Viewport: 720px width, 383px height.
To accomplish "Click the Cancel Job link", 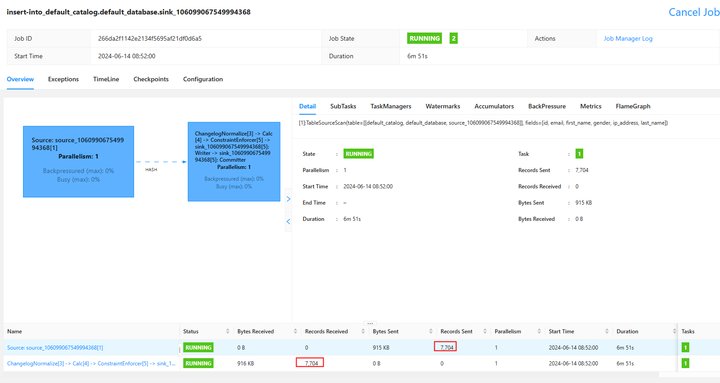I will click(x=694, y=12).
